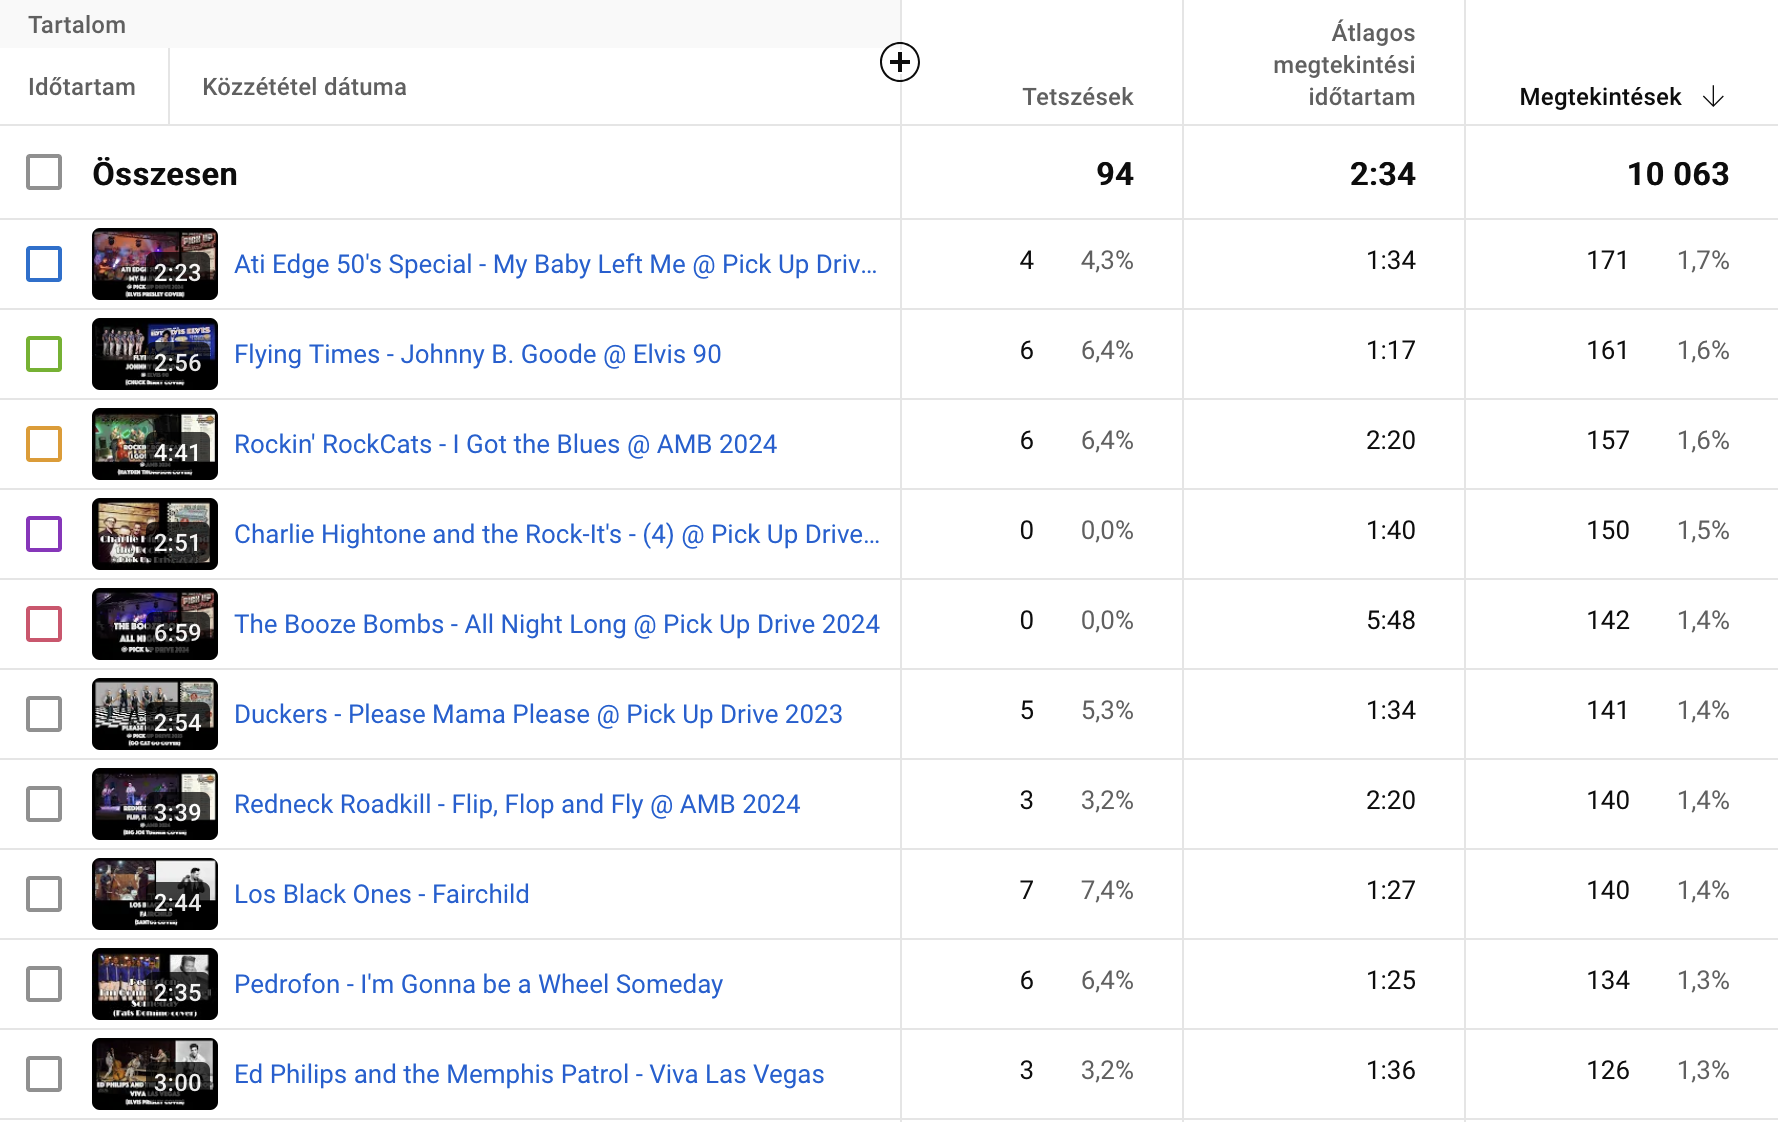Toggle the orange Rockin' RockCats checkbox
Screen dimensions: 1778x1122
pyautogui.click(x=44, y=444)
